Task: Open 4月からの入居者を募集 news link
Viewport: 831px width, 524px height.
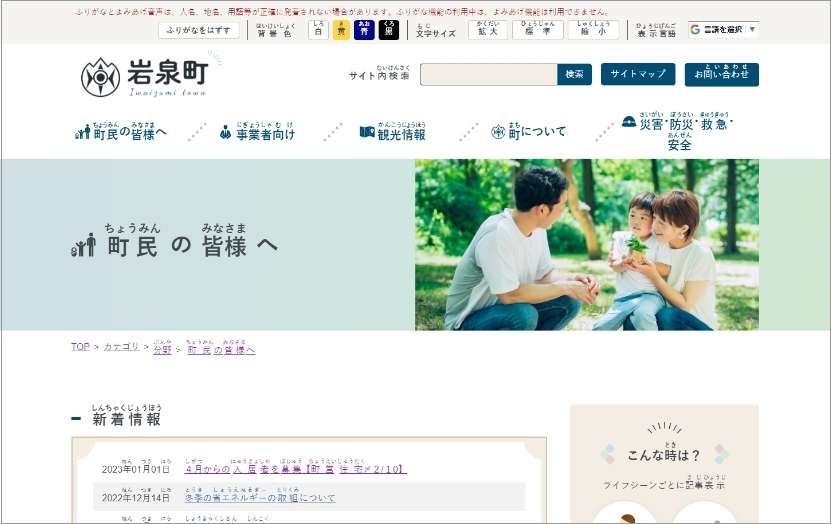Action: point(296,467)
